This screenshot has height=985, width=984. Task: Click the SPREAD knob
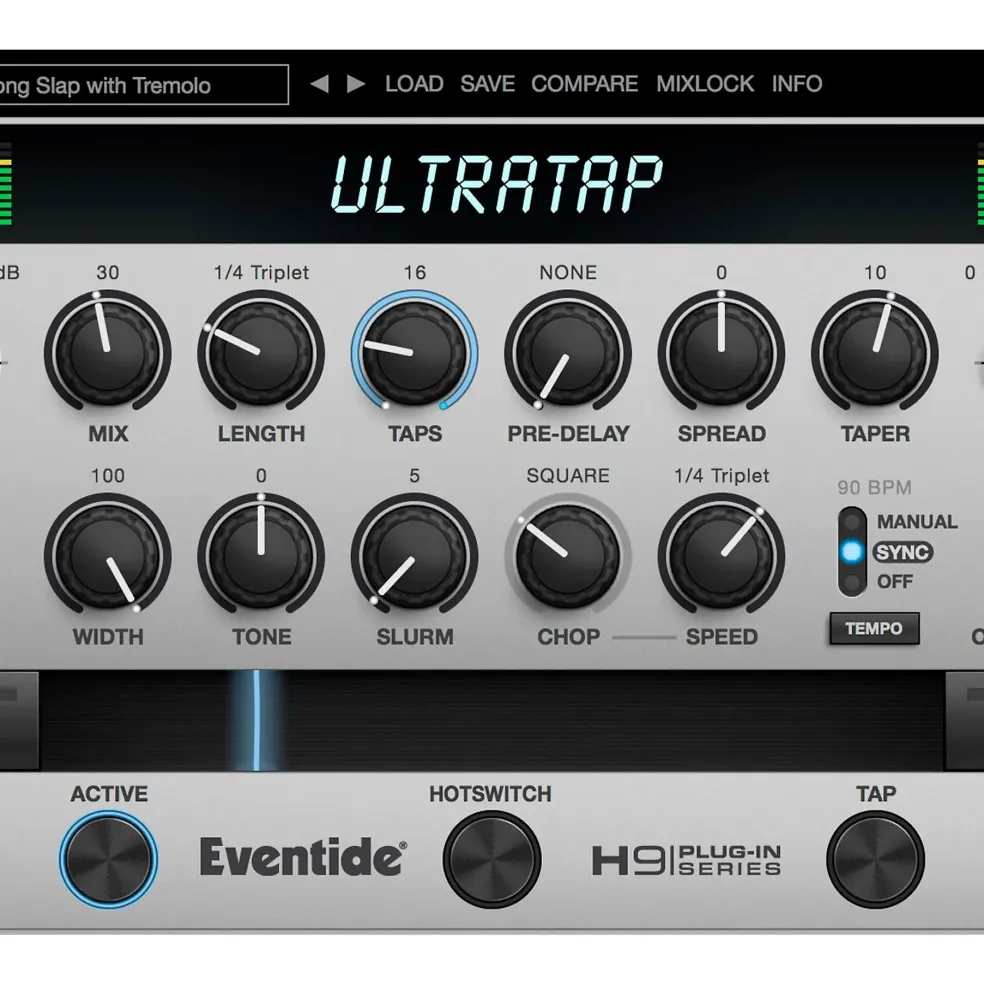tap(721, 352)
